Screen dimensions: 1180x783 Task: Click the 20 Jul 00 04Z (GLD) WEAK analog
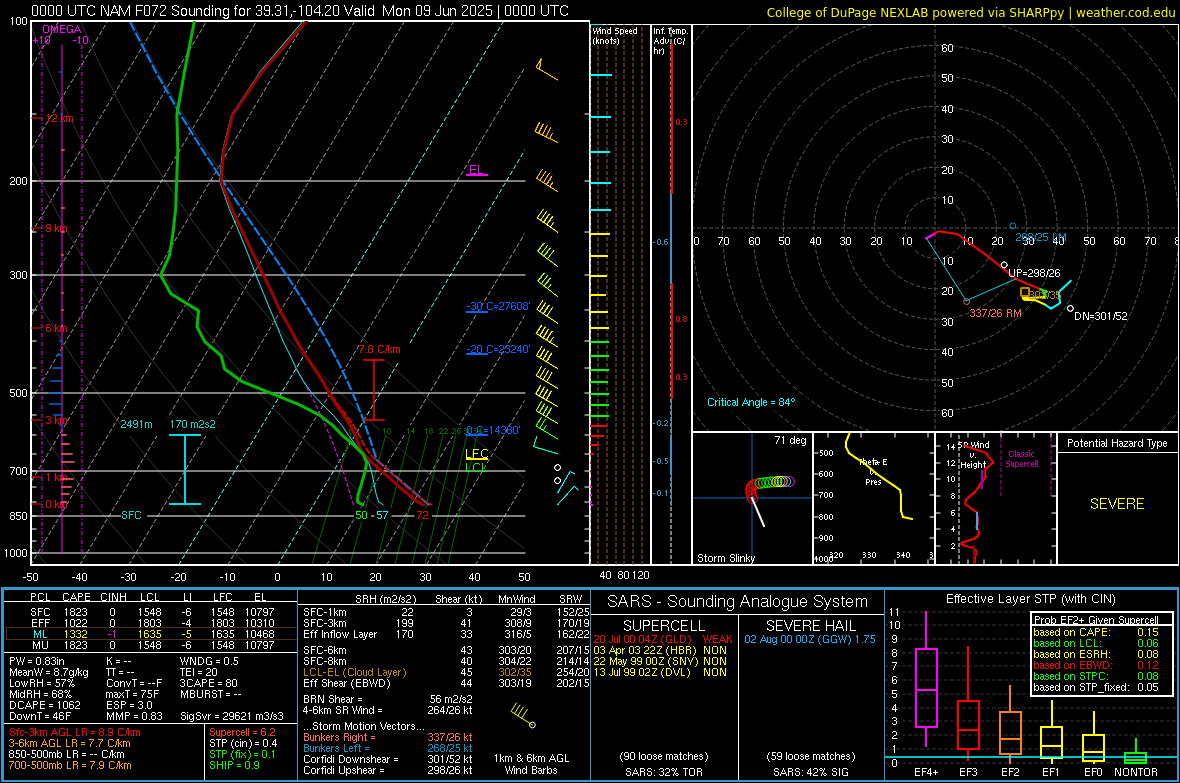click(663, 639)
